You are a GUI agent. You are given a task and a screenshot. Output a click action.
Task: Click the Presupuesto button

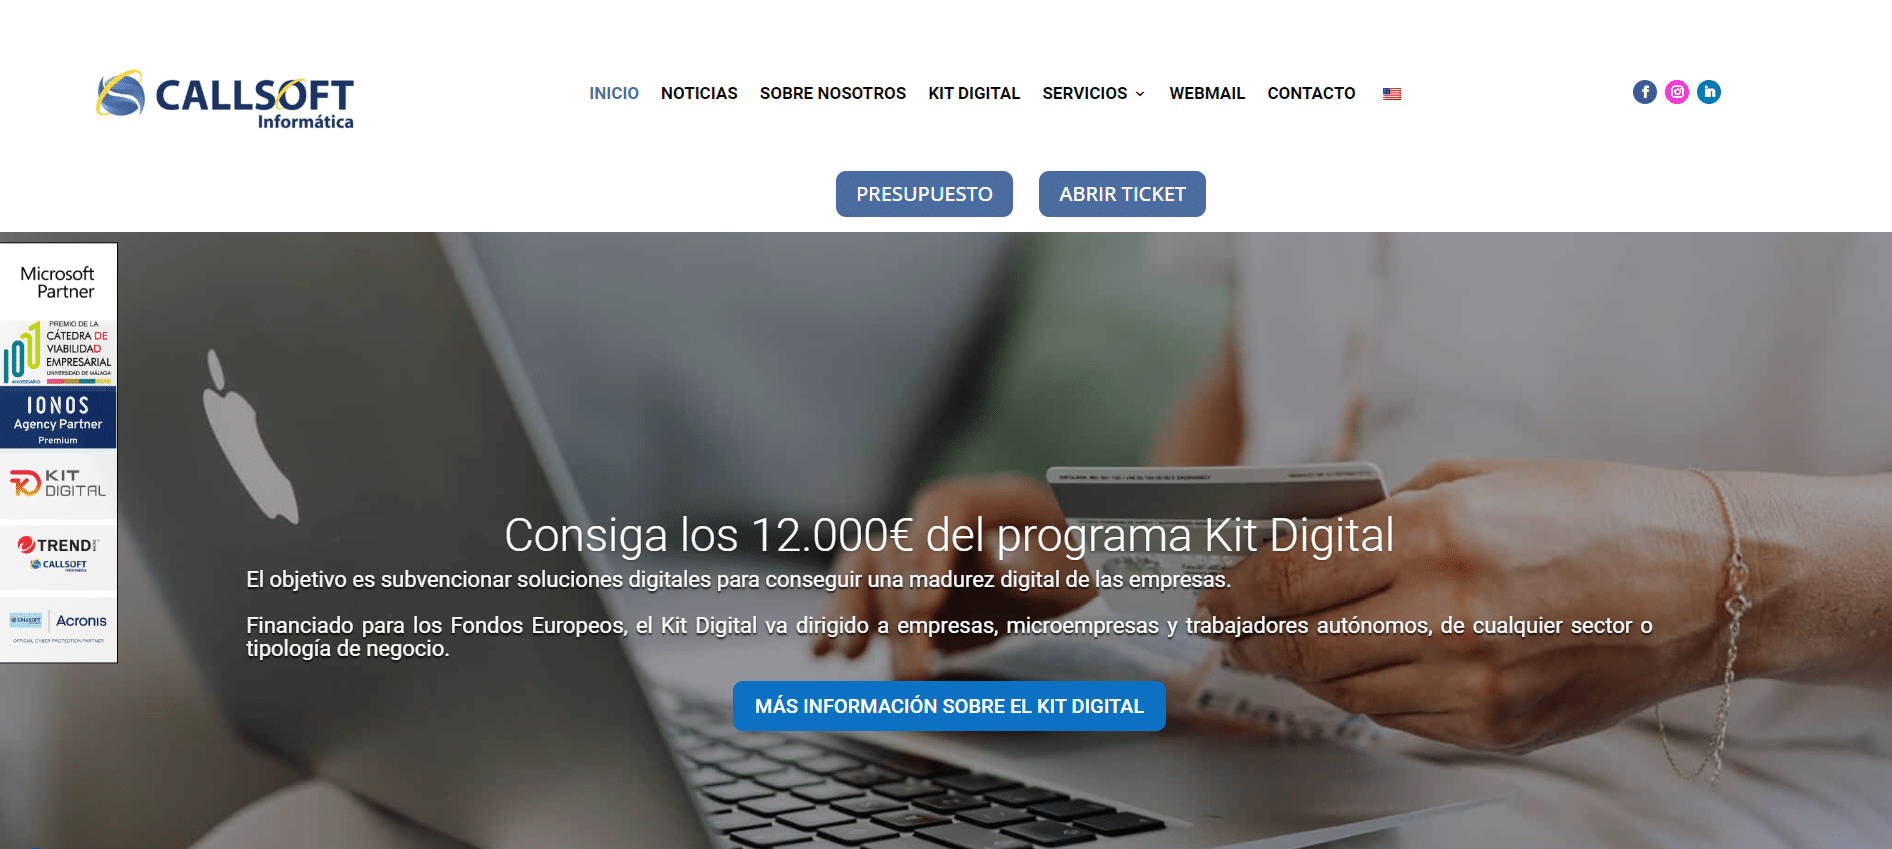(924, 194)
